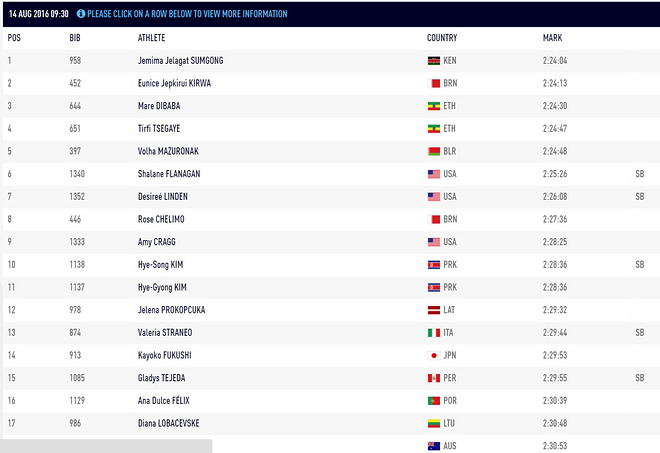Open Jemima Jelagat SUMGONG's result row
The image size is (660, 453).
[x=194, y=61]
